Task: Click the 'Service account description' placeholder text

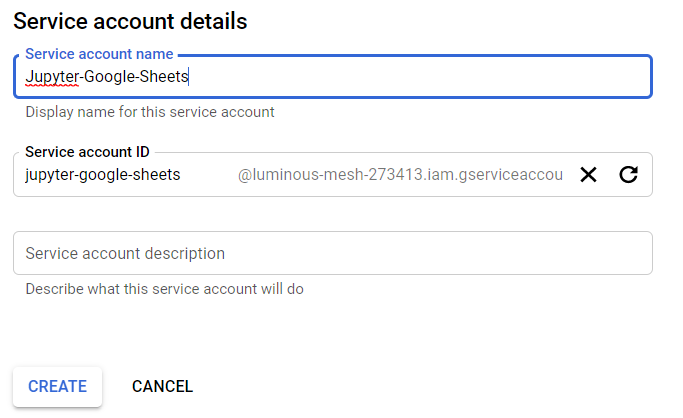Action: [125, 253]
